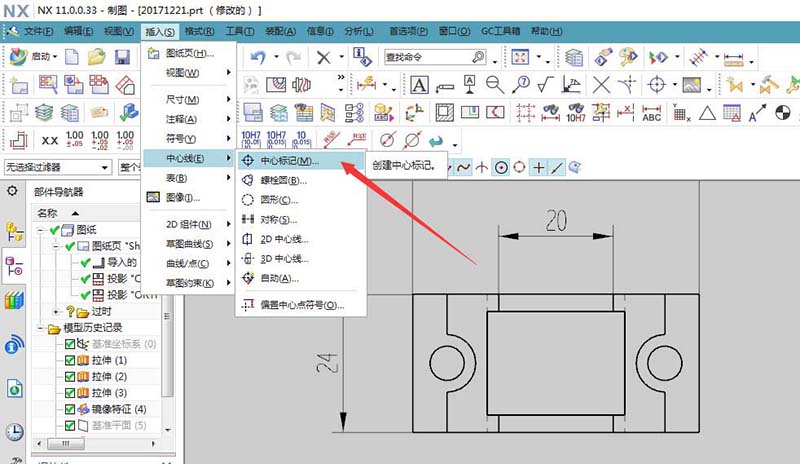This screenshot has width=800, height=464.
Task: Click navigator vertical scrollbar down arrow
Action: tap(168, 430)
